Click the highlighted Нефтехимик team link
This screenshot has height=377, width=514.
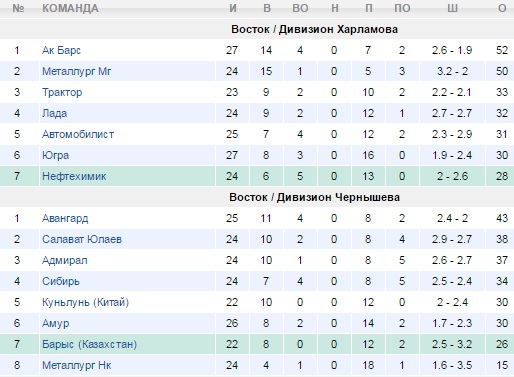pyautogui.click(x=74, y=176)
